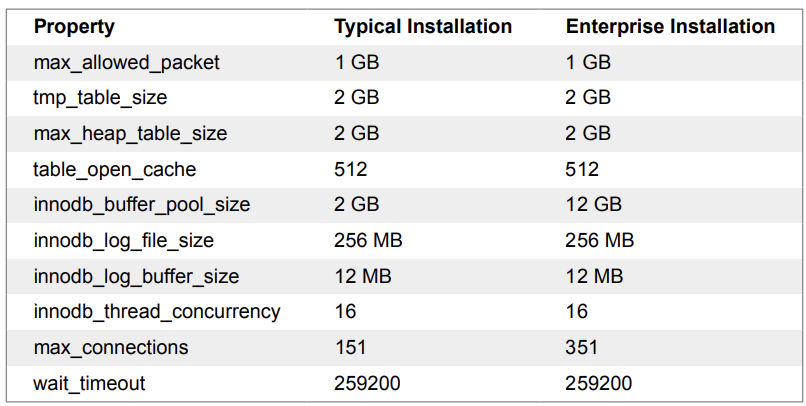Screen dimensions: 806x406
Task: Click the Enterprise Installation column header
Action: tap(670, 26)
